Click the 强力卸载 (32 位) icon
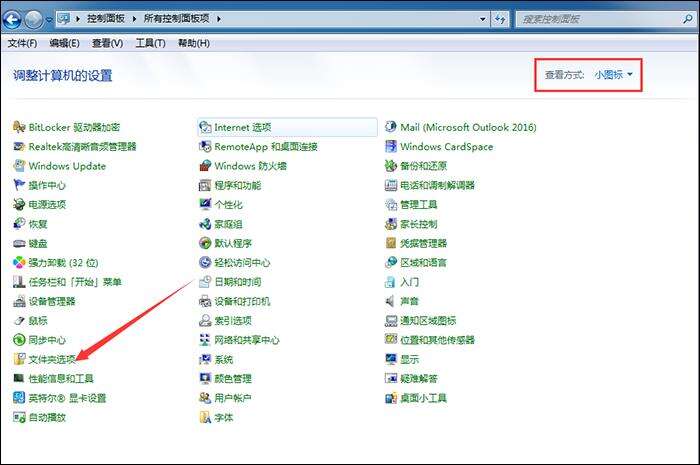This screenshot has height=465, width=700. pyautogui.click(x=19, y=263)
